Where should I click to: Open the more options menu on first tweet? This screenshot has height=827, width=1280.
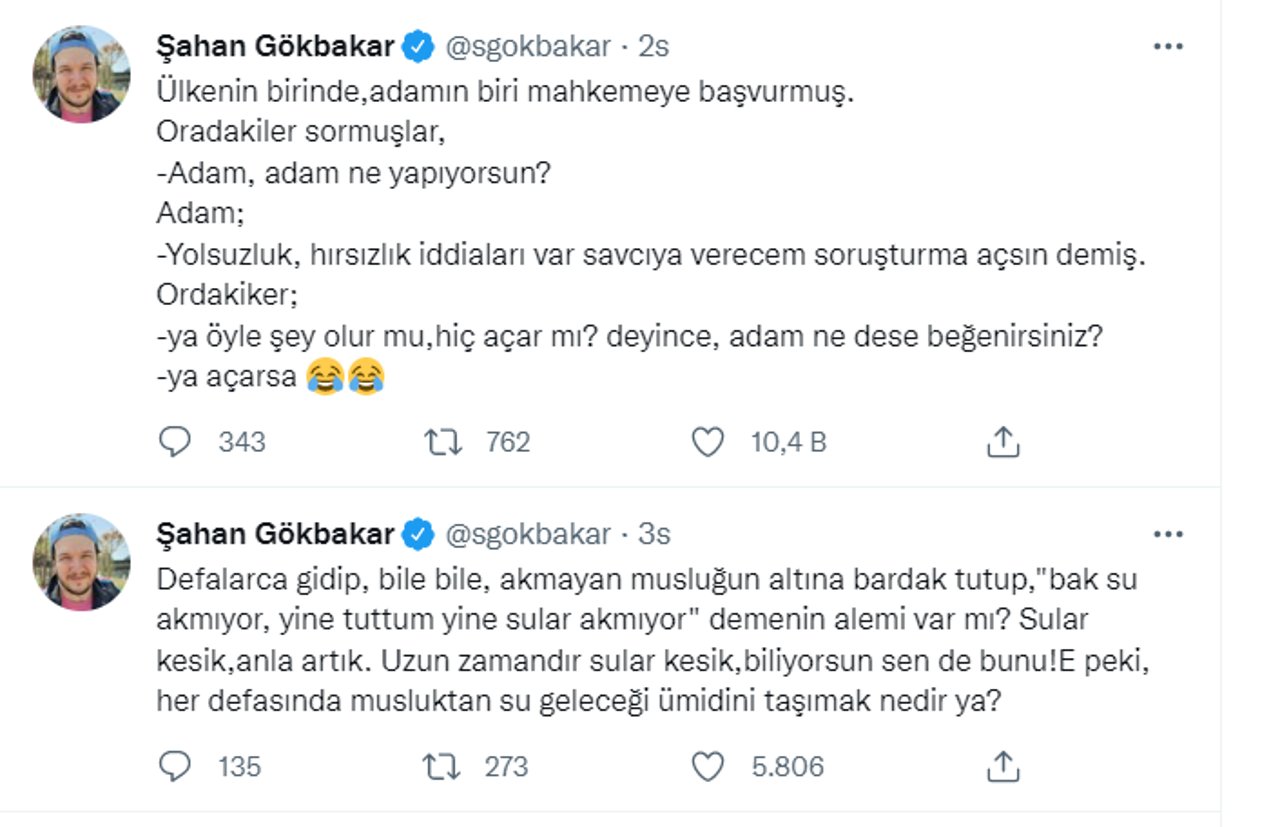coord(1168,45)
